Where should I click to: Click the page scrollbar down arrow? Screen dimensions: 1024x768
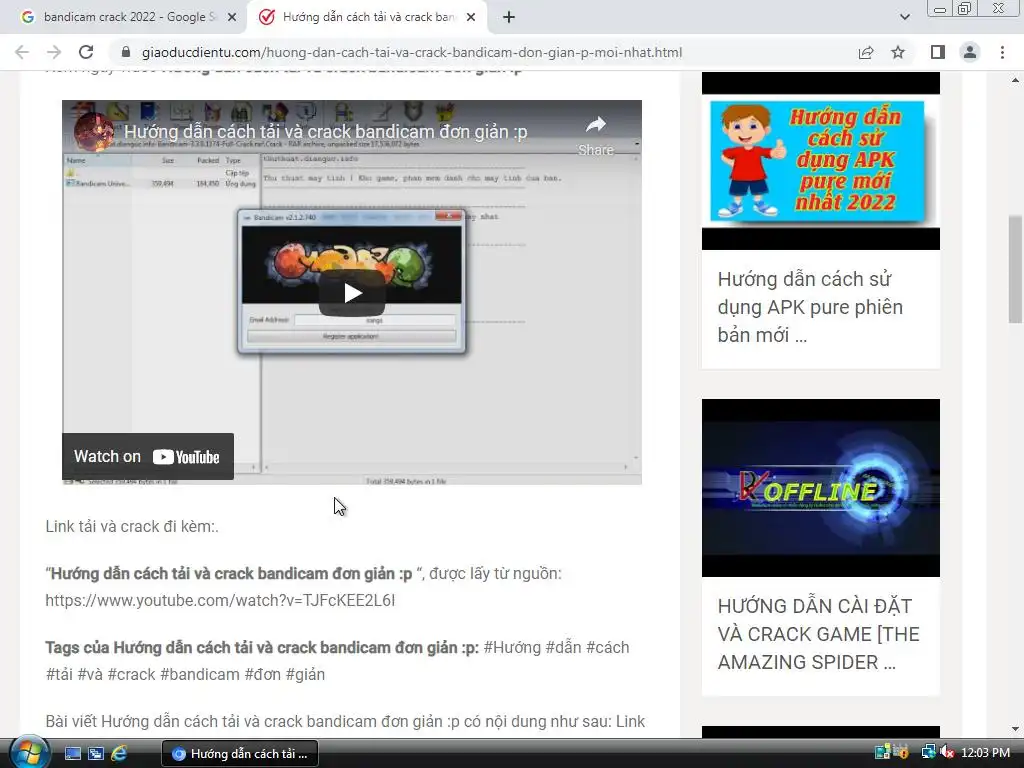tap(1015, 729)
